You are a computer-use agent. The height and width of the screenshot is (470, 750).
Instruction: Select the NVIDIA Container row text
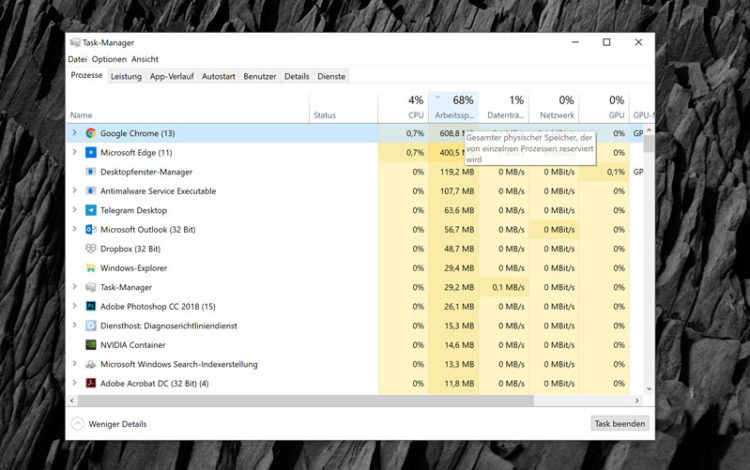click(132, 345)
